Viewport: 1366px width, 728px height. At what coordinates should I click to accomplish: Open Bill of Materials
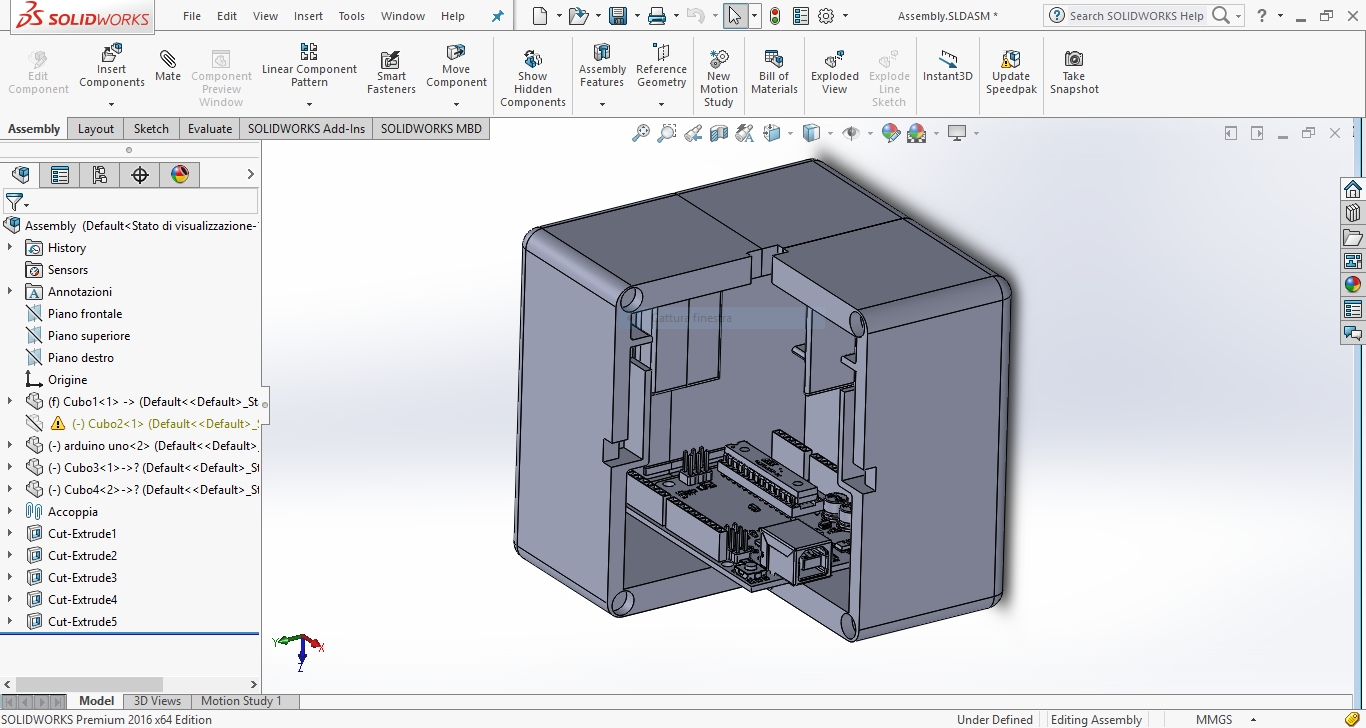click(x=774, y=70)
